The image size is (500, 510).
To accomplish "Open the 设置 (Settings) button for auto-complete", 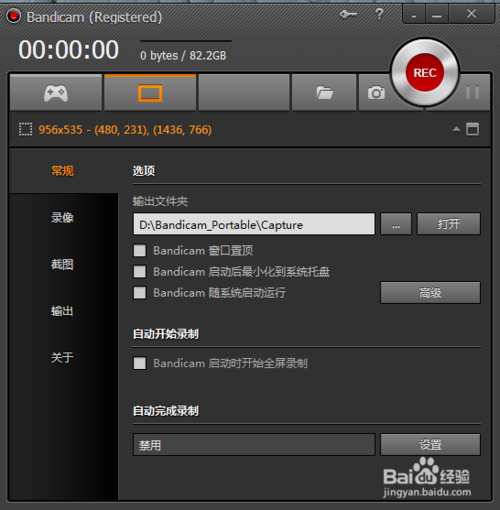I will [430, 445].
